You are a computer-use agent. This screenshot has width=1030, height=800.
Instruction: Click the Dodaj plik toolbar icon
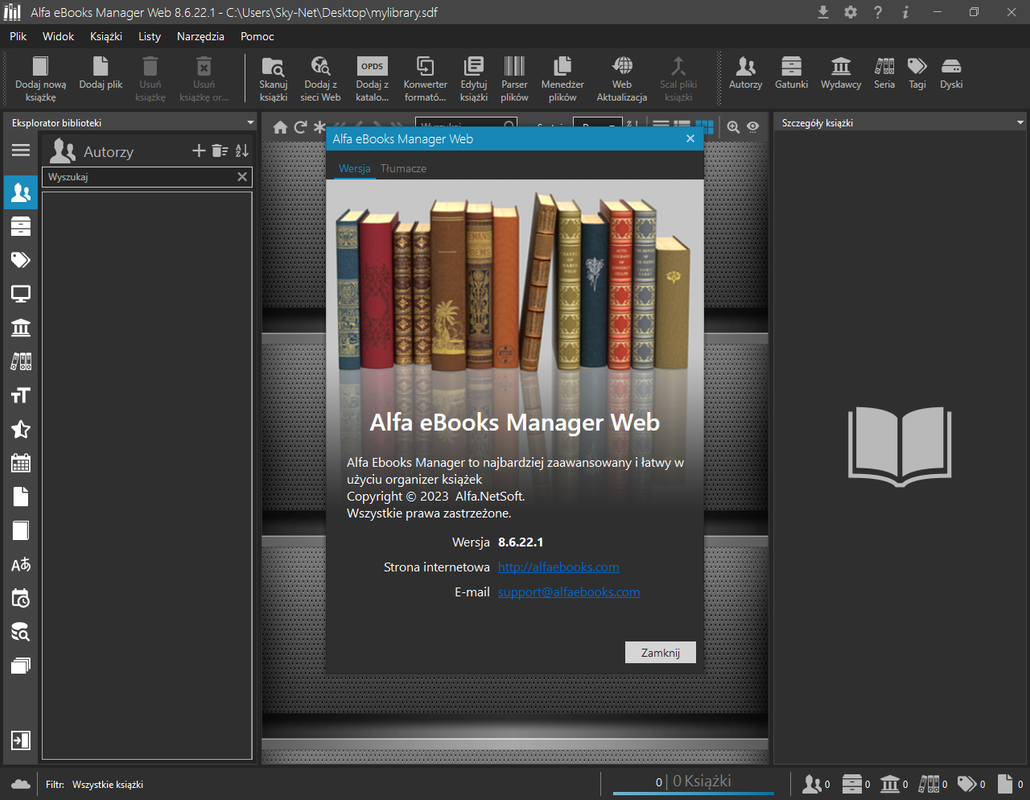100,66
